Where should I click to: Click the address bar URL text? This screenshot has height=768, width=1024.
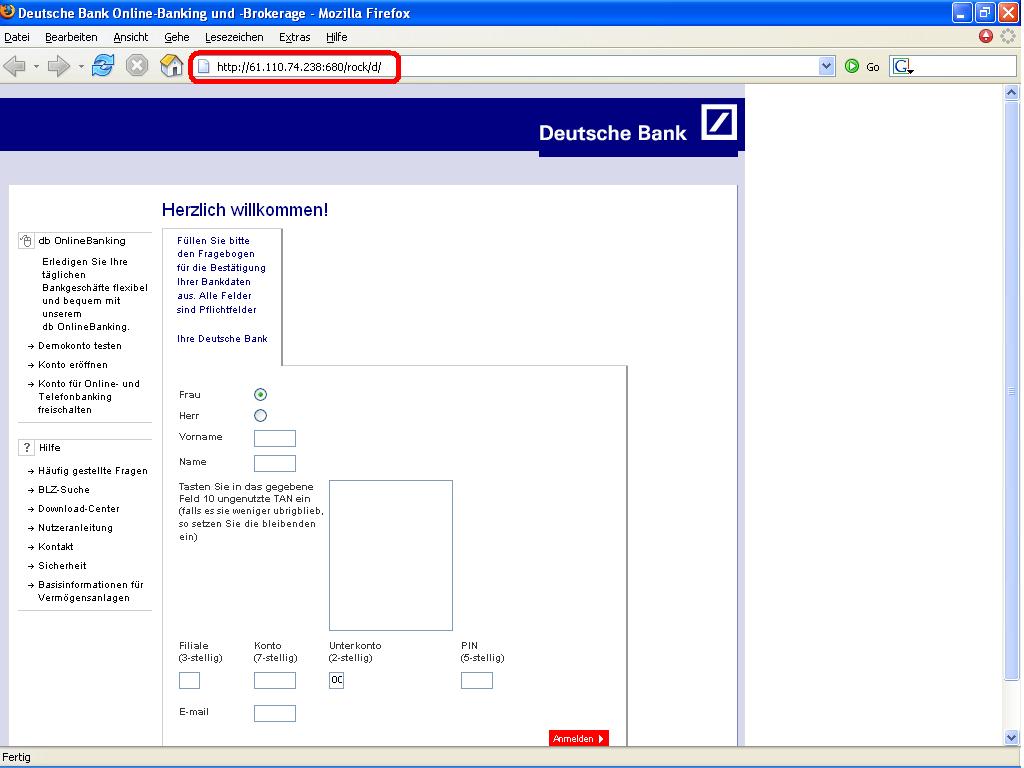pos(299,67)
